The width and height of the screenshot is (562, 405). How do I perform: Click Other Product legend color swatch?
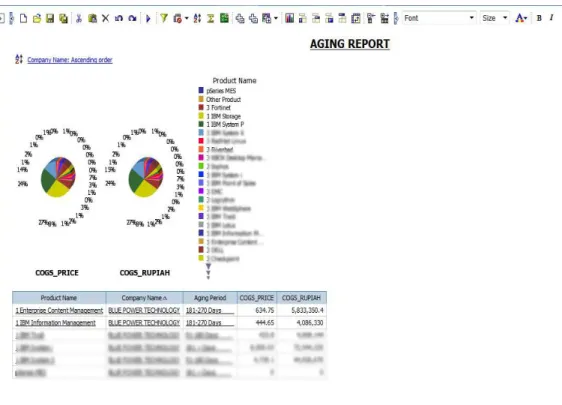pyautogui.click(x=201, y=99)
